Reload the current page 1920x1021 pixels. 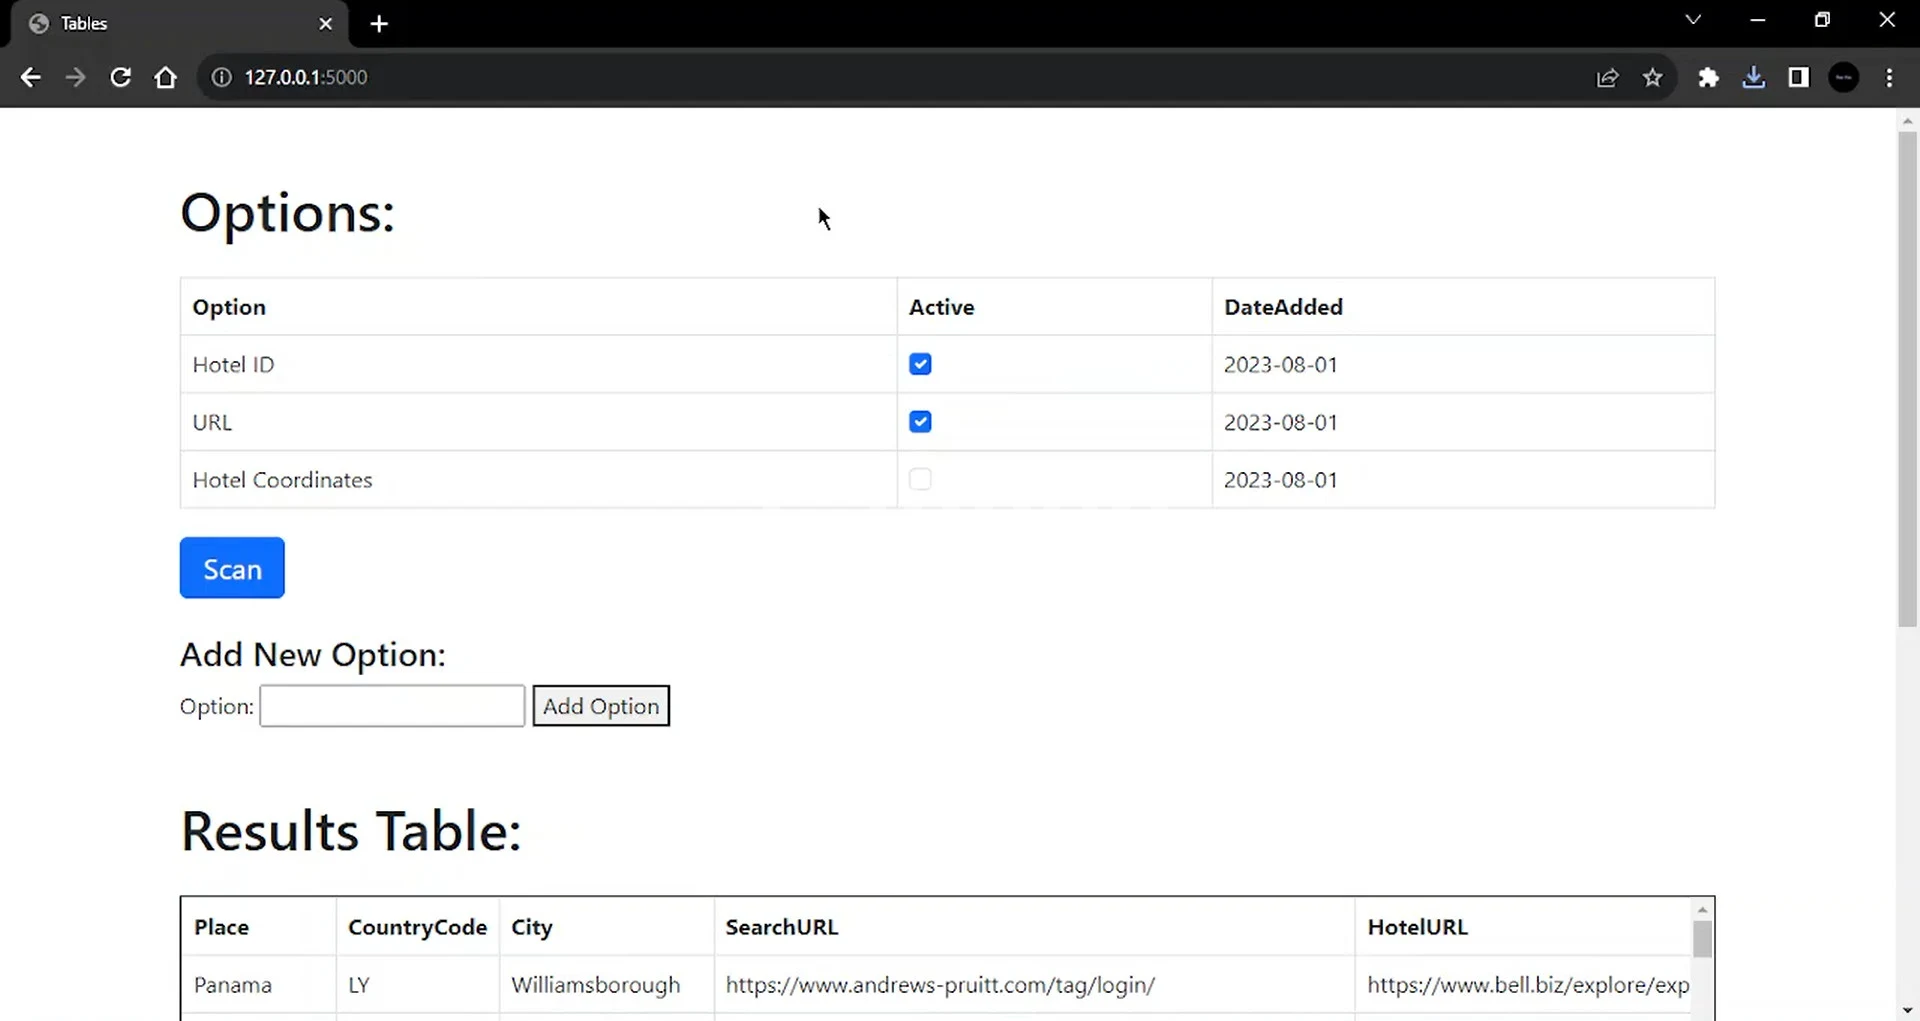(x=120, y=77)
